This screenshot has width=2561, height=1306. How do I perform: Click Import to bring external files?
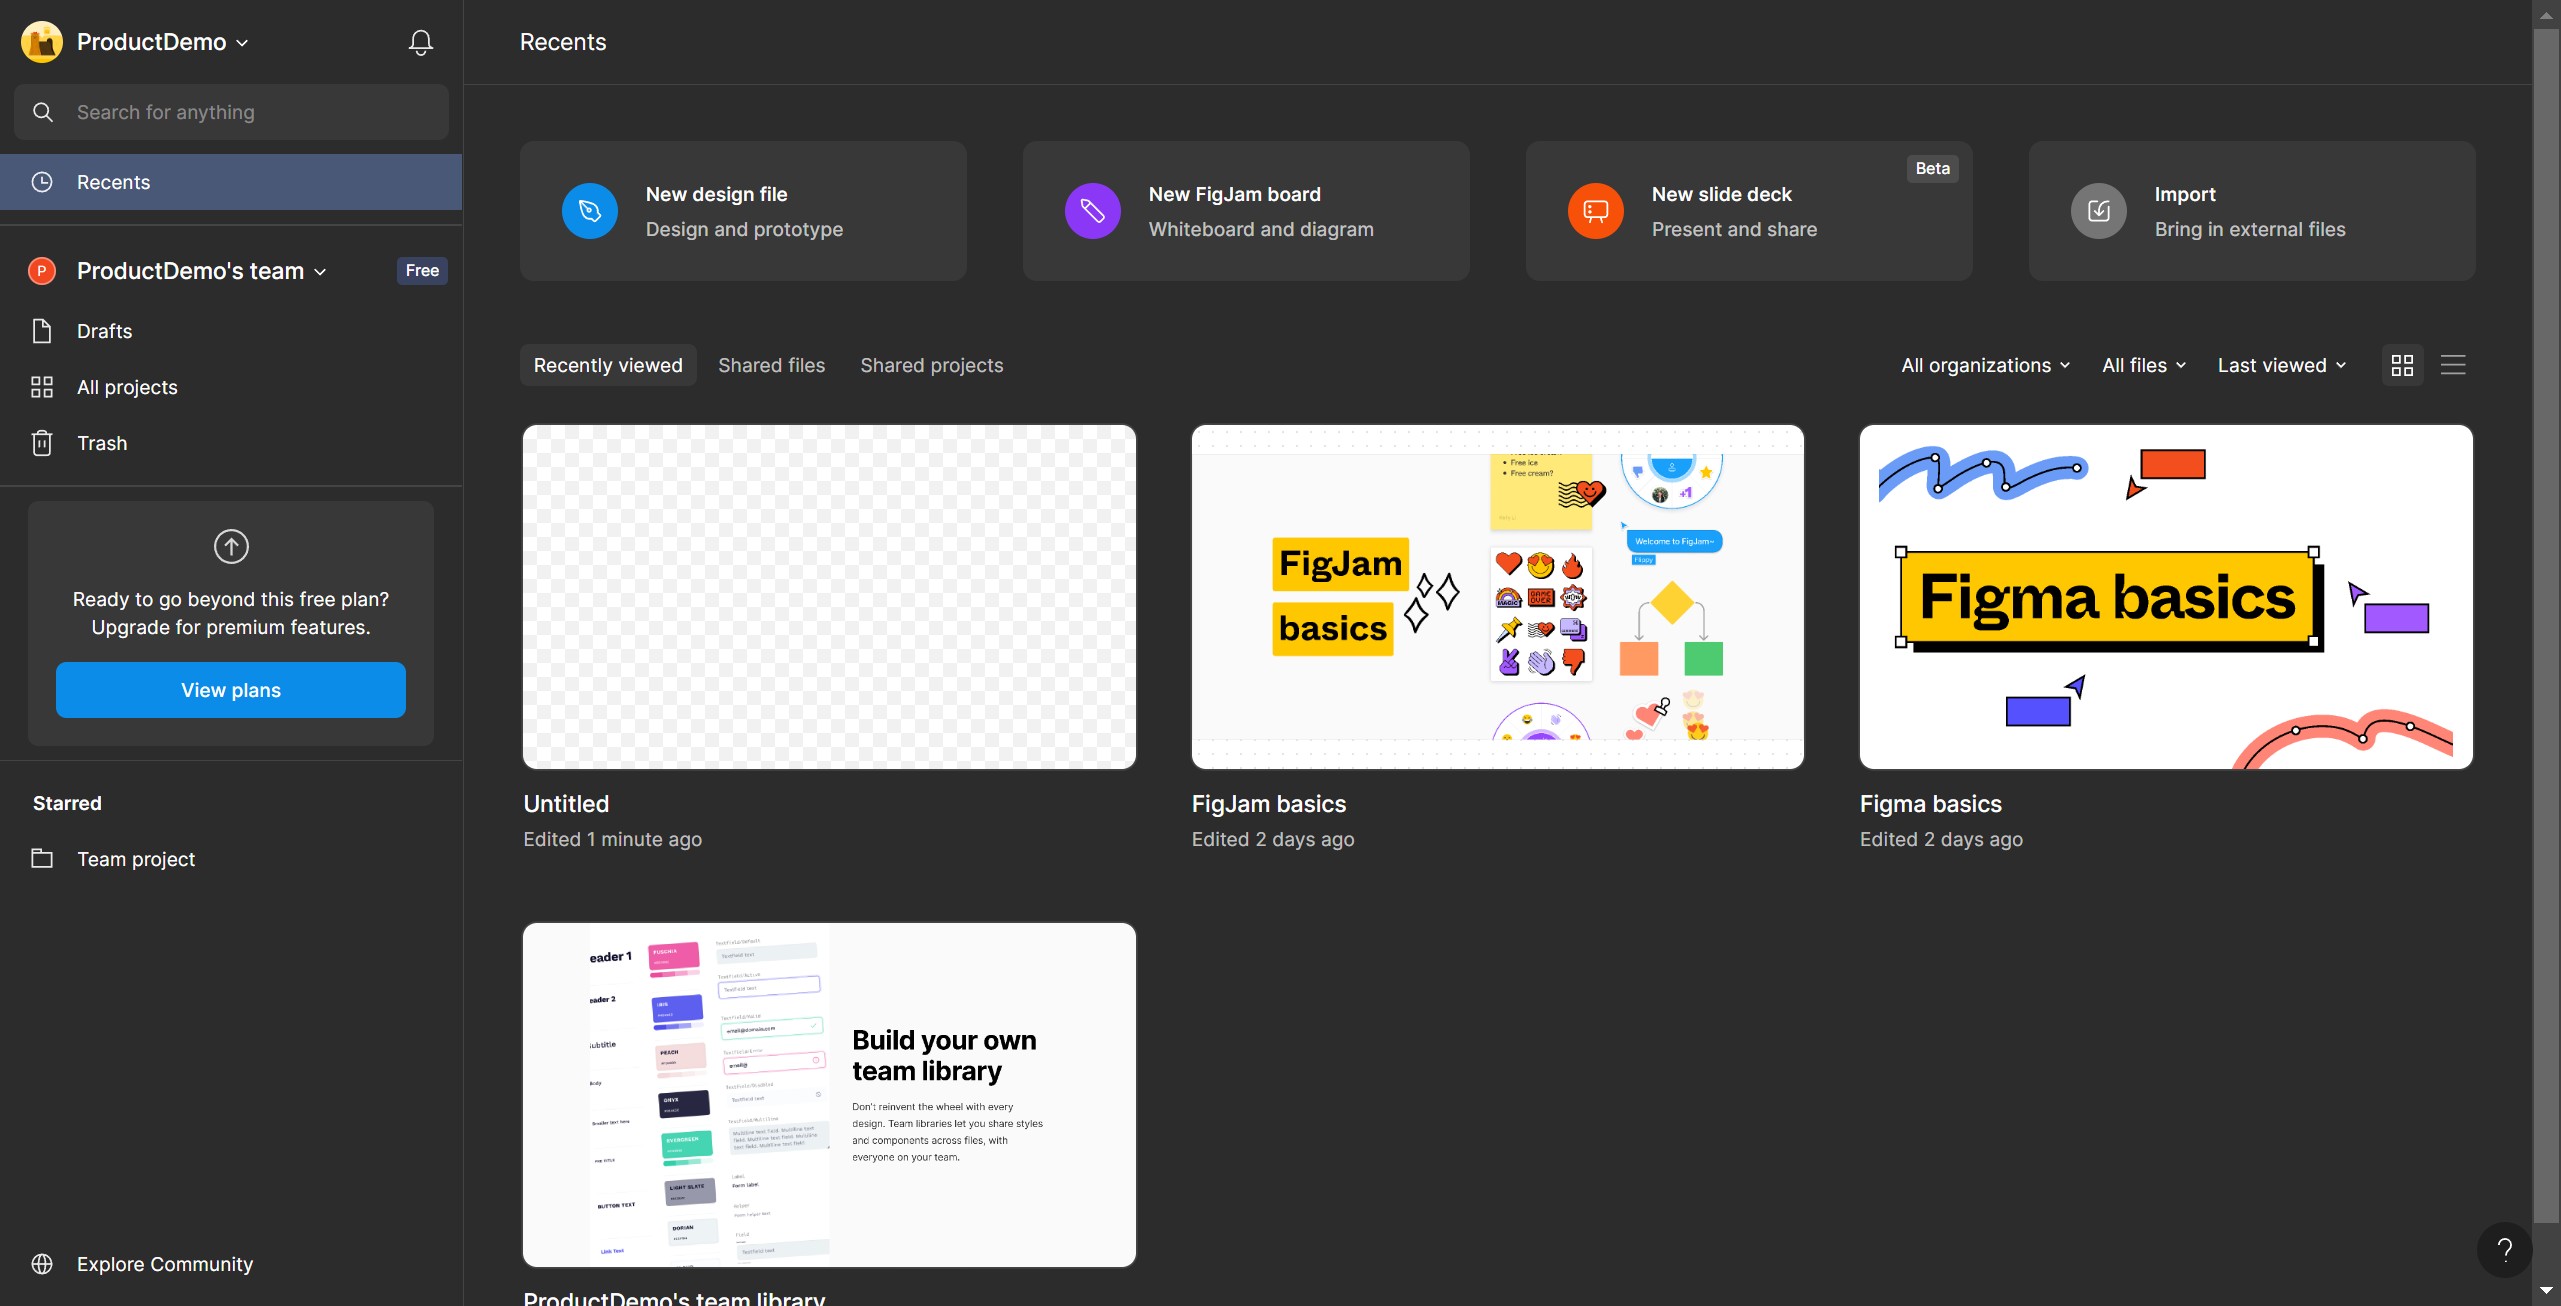[2252, 211]
